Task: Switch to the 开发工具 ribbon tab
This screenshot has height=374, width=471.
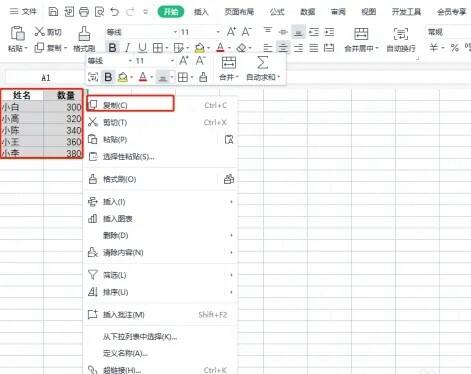Action: pyautogui.click(x=406, y=12)
